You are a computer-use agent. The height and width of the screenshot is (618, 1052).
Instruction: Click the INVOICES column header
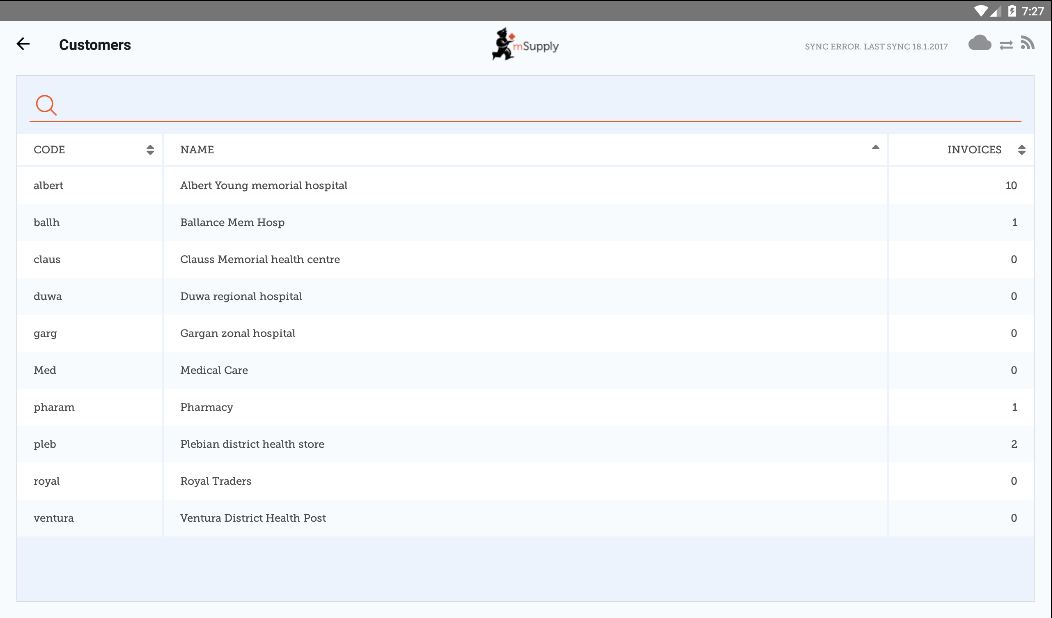(961, 150)
